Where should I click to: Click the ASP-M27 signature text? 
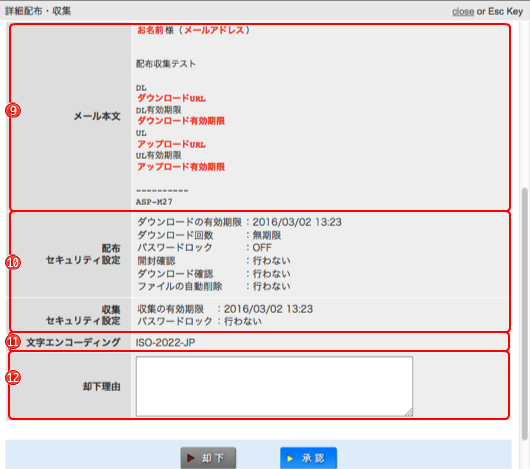(154, 202)
